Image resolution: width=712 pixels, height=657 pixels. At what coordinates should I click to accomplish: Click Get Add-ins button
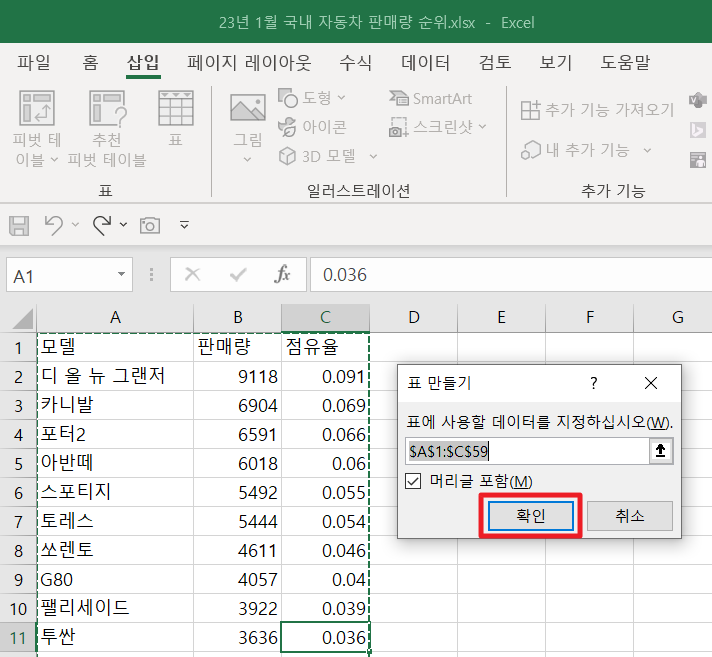click(597, 109)
